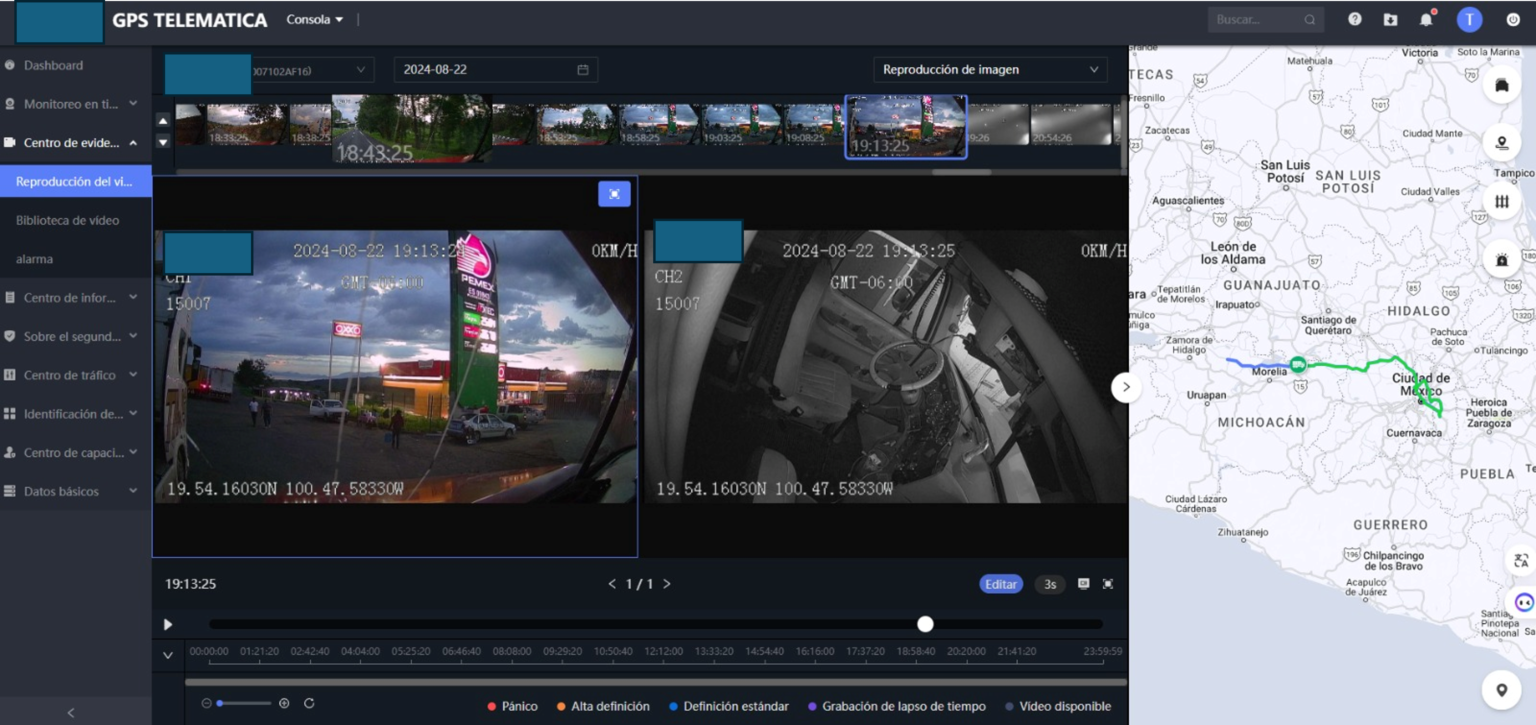The image size is (1536, 725).
Task: Click the fullscreen icon on camera CH1
Action: pos(614,194)
